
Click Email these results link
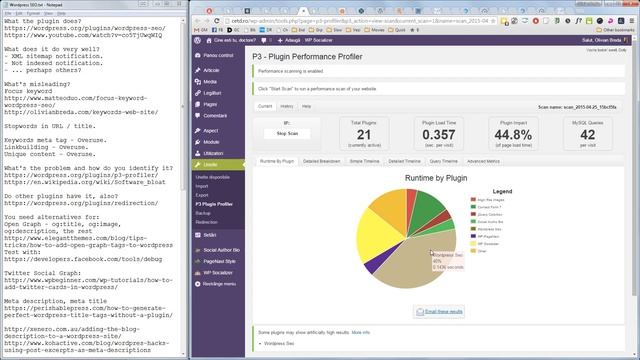coord(439,311)
